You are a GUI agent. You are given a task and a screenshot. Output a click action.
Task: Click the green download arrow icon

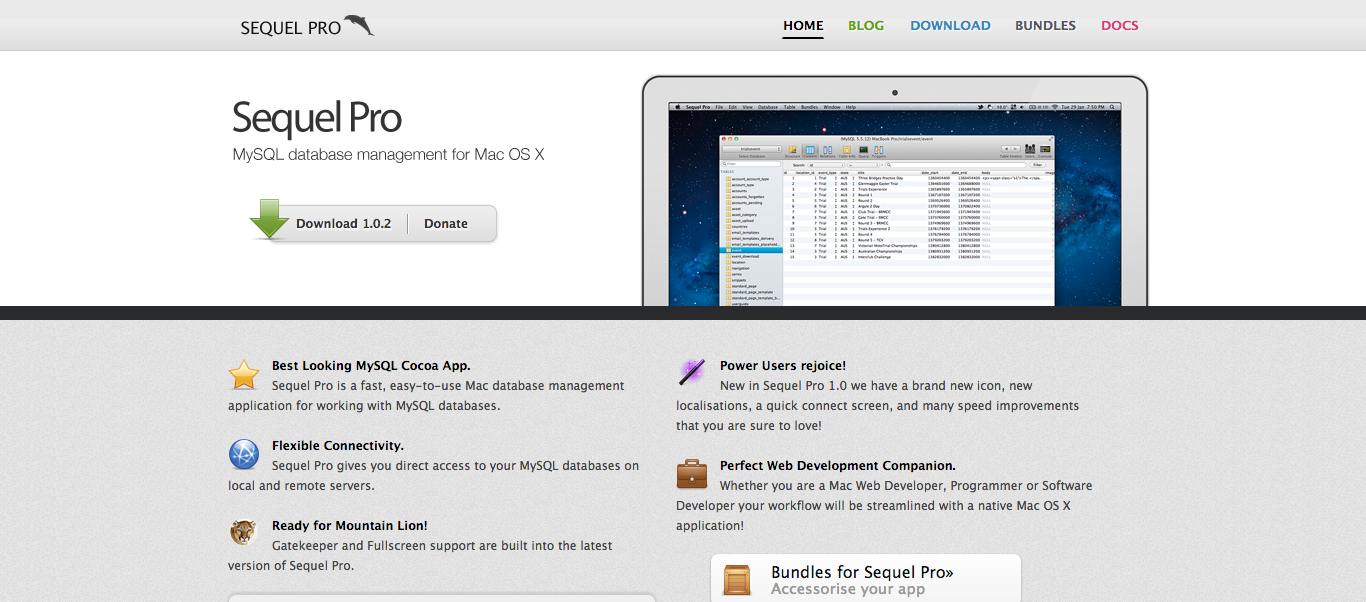tap(269, 220)
